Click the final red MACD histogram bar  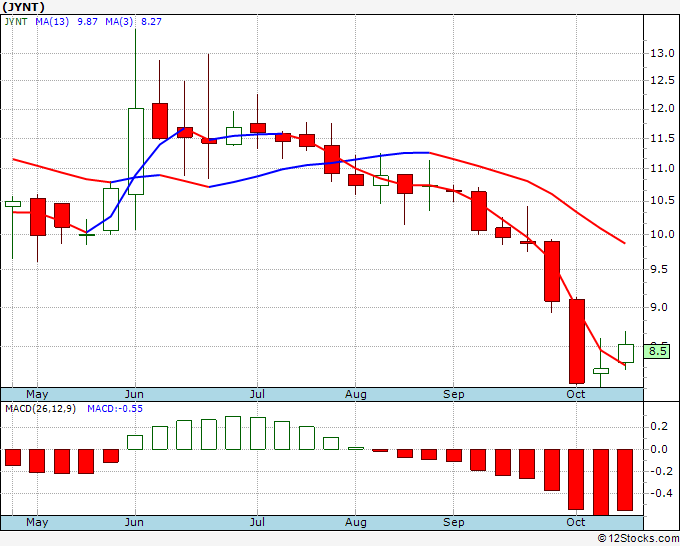[x=625, y=480]
